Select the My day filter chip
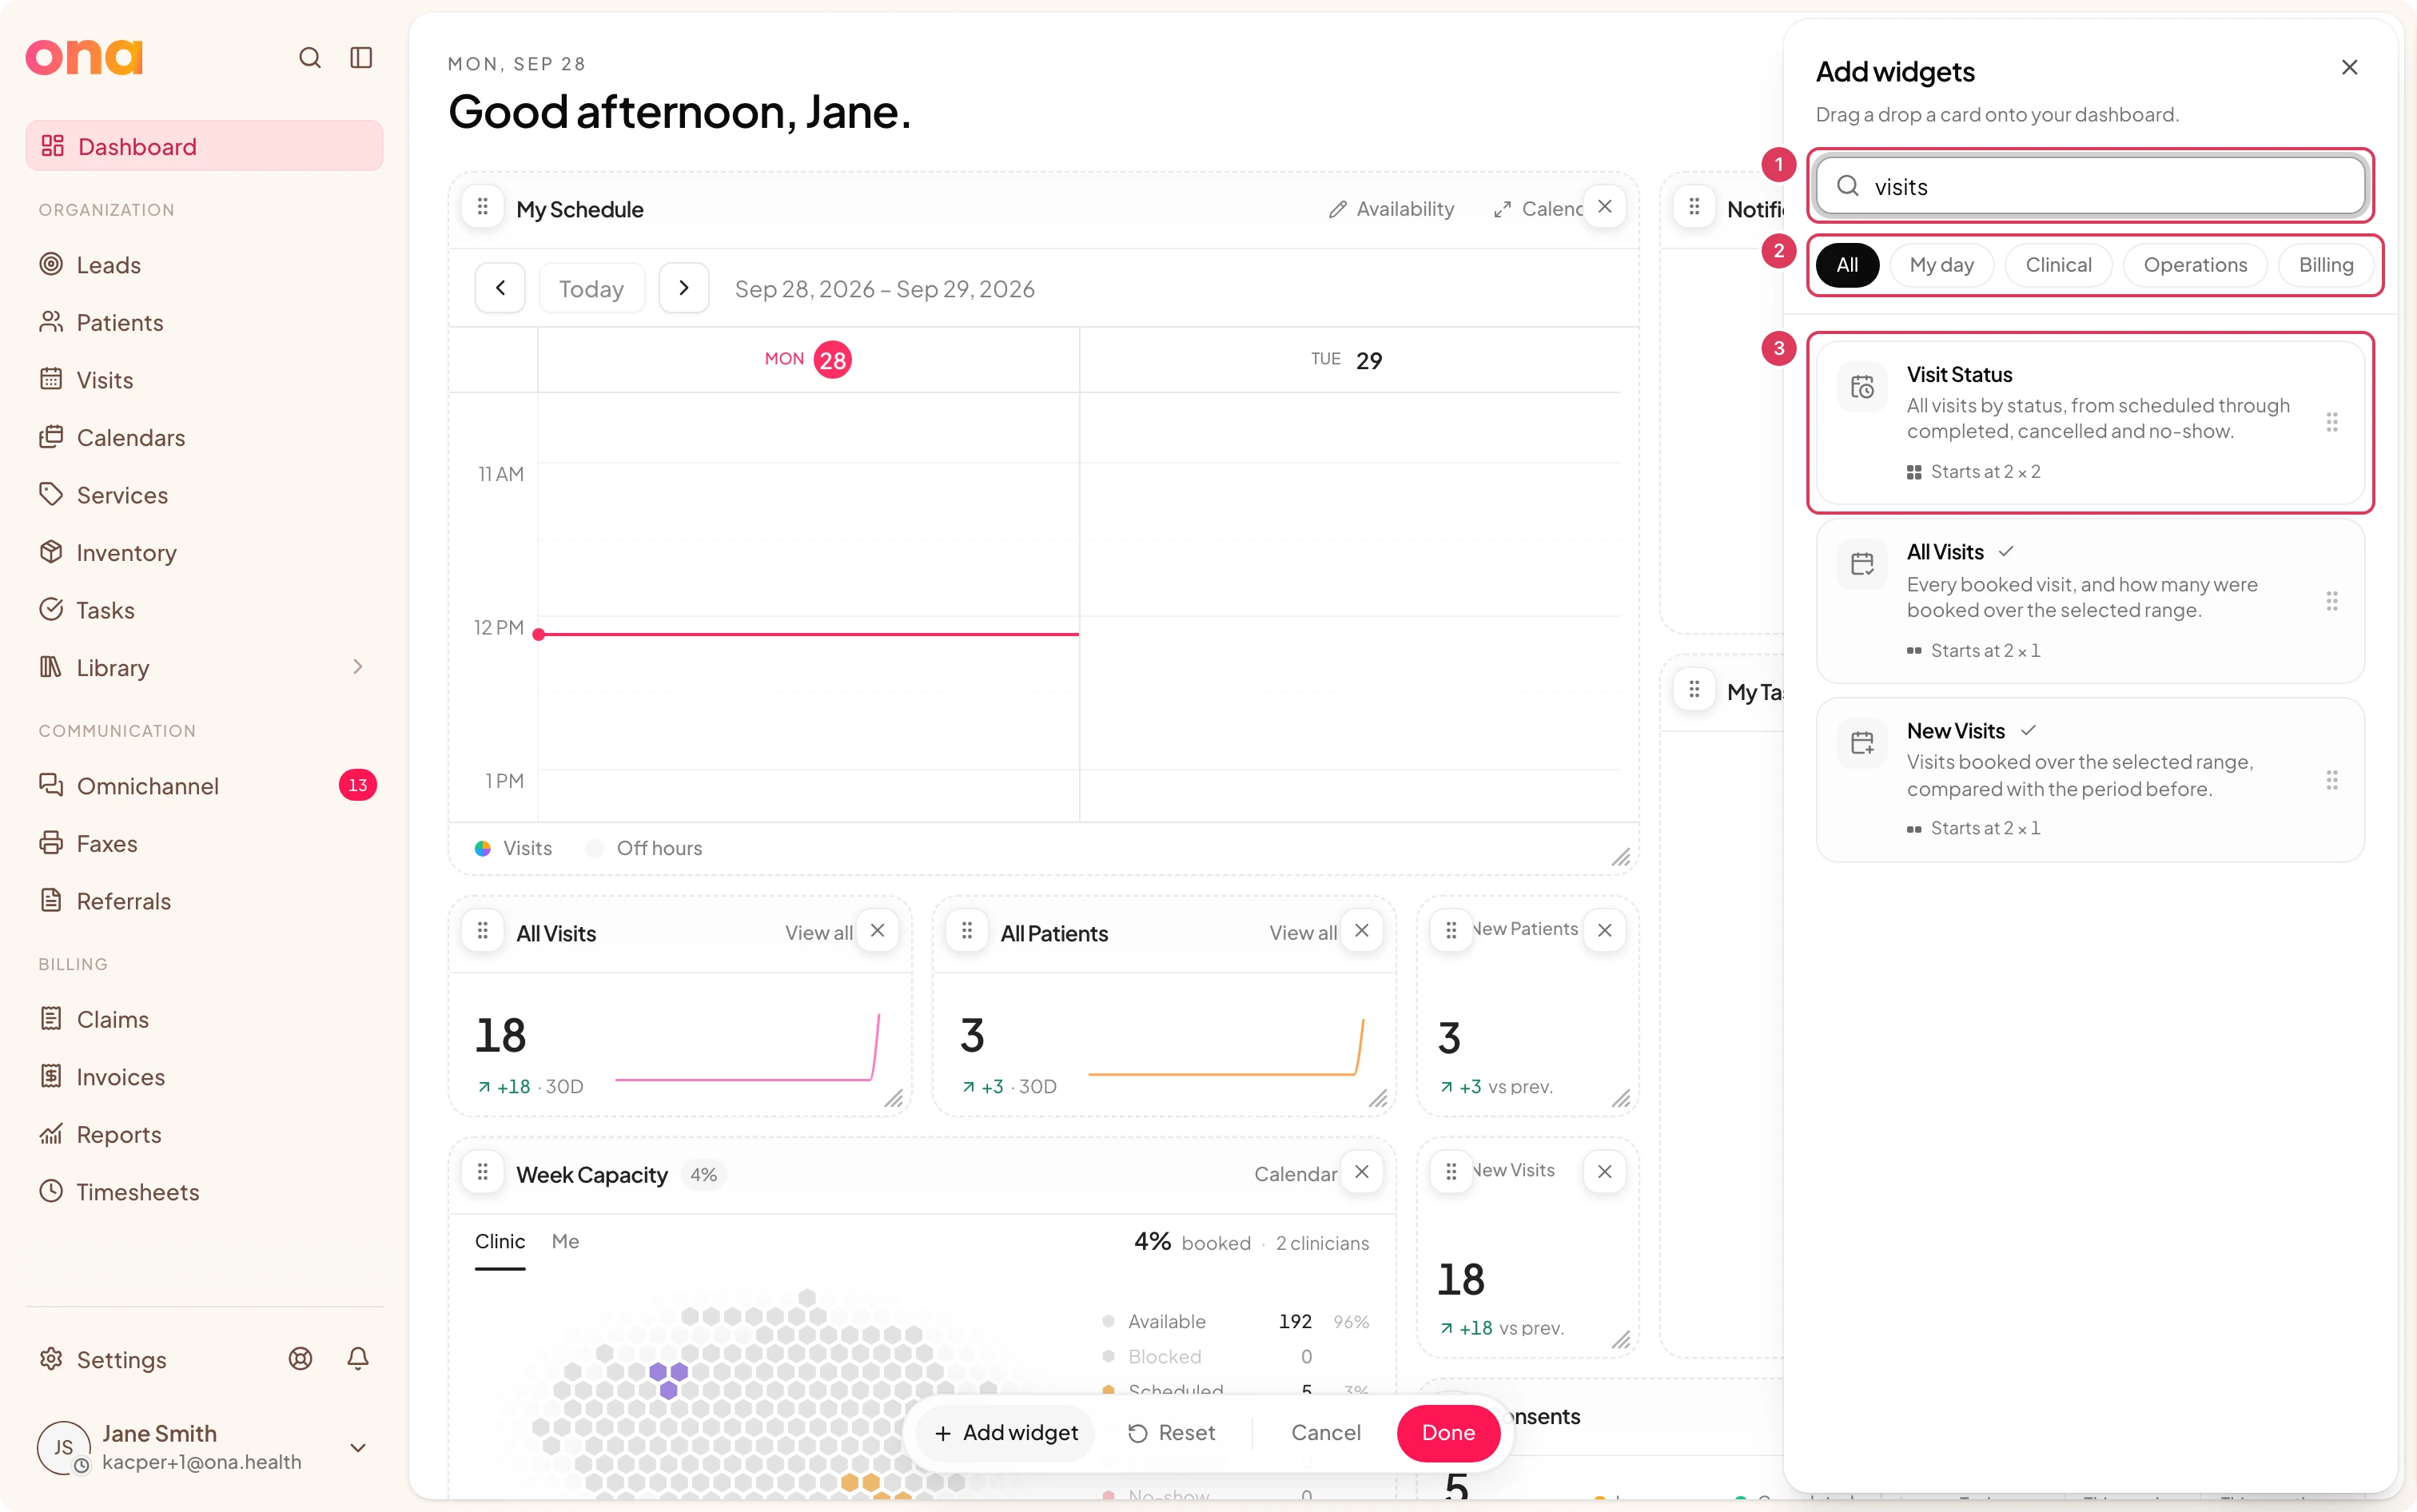Image resolution: width=2417 pixels, height=1512 pixels. click(x=1941, y=264)
